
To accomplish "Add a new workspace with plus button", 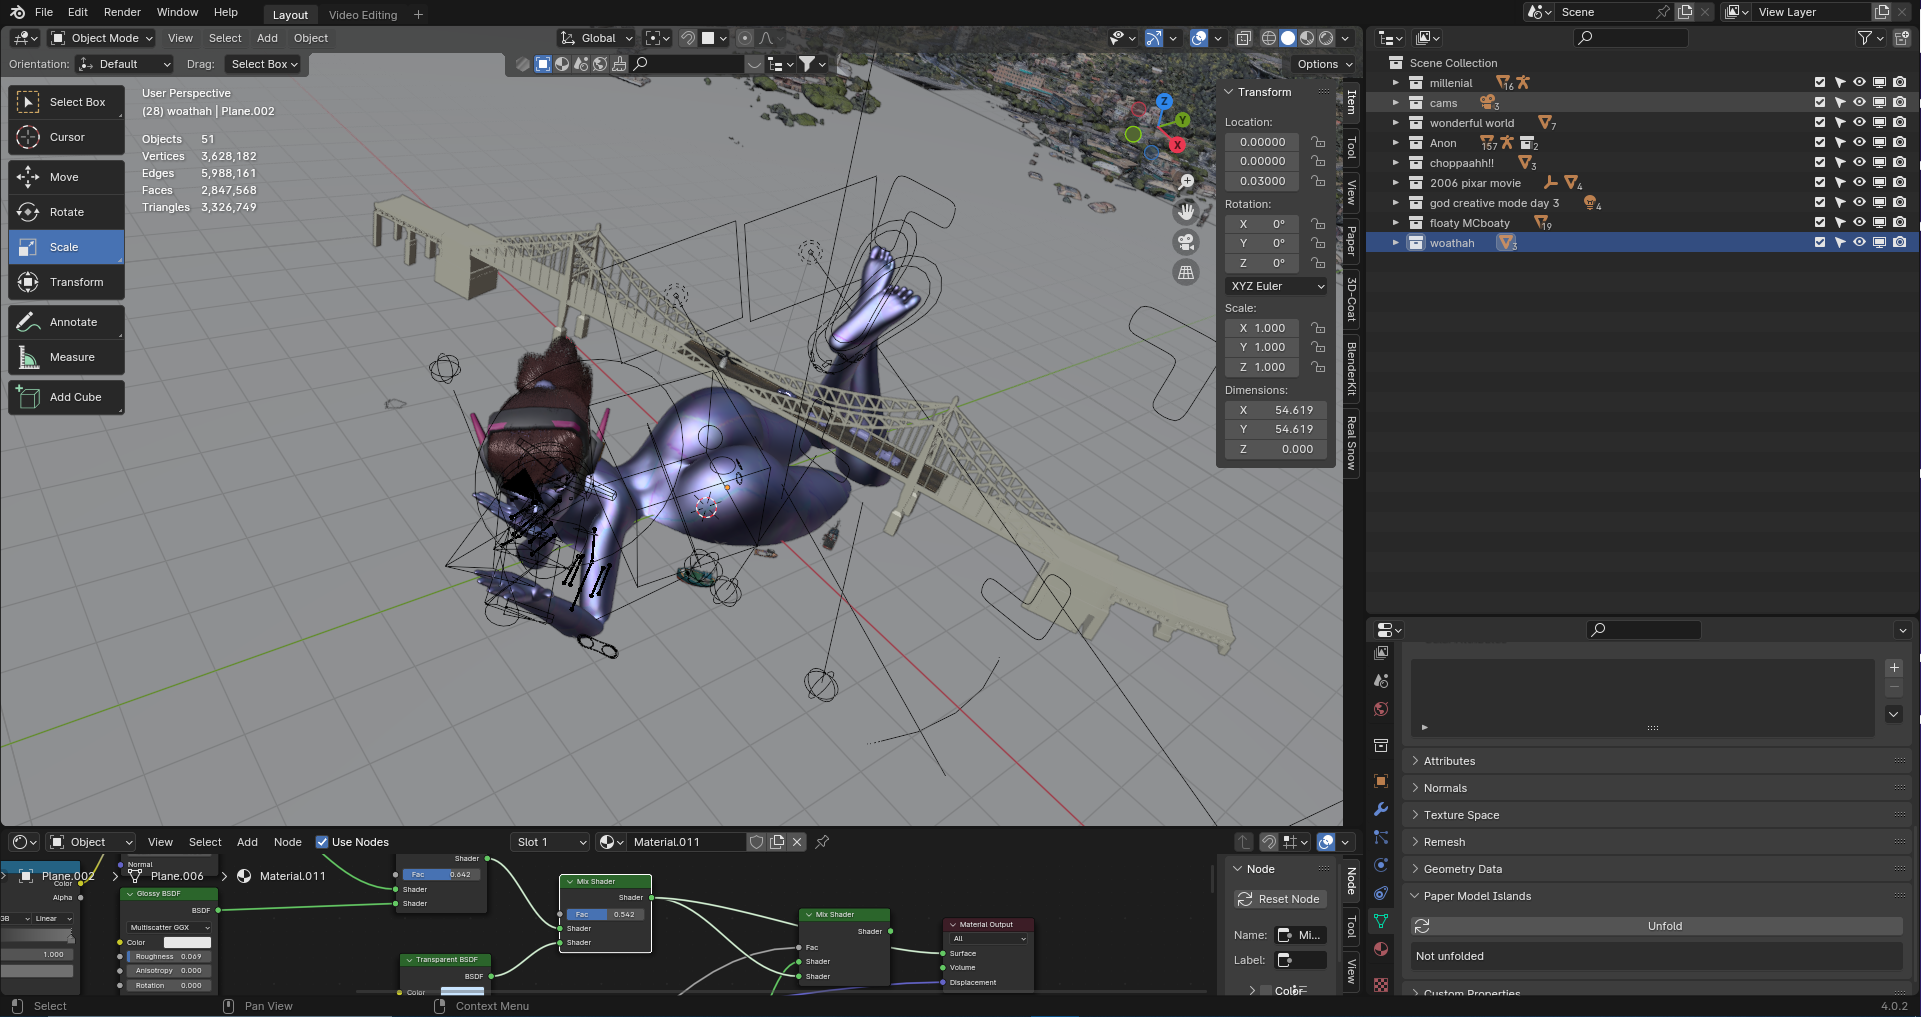I will point(418,14).
